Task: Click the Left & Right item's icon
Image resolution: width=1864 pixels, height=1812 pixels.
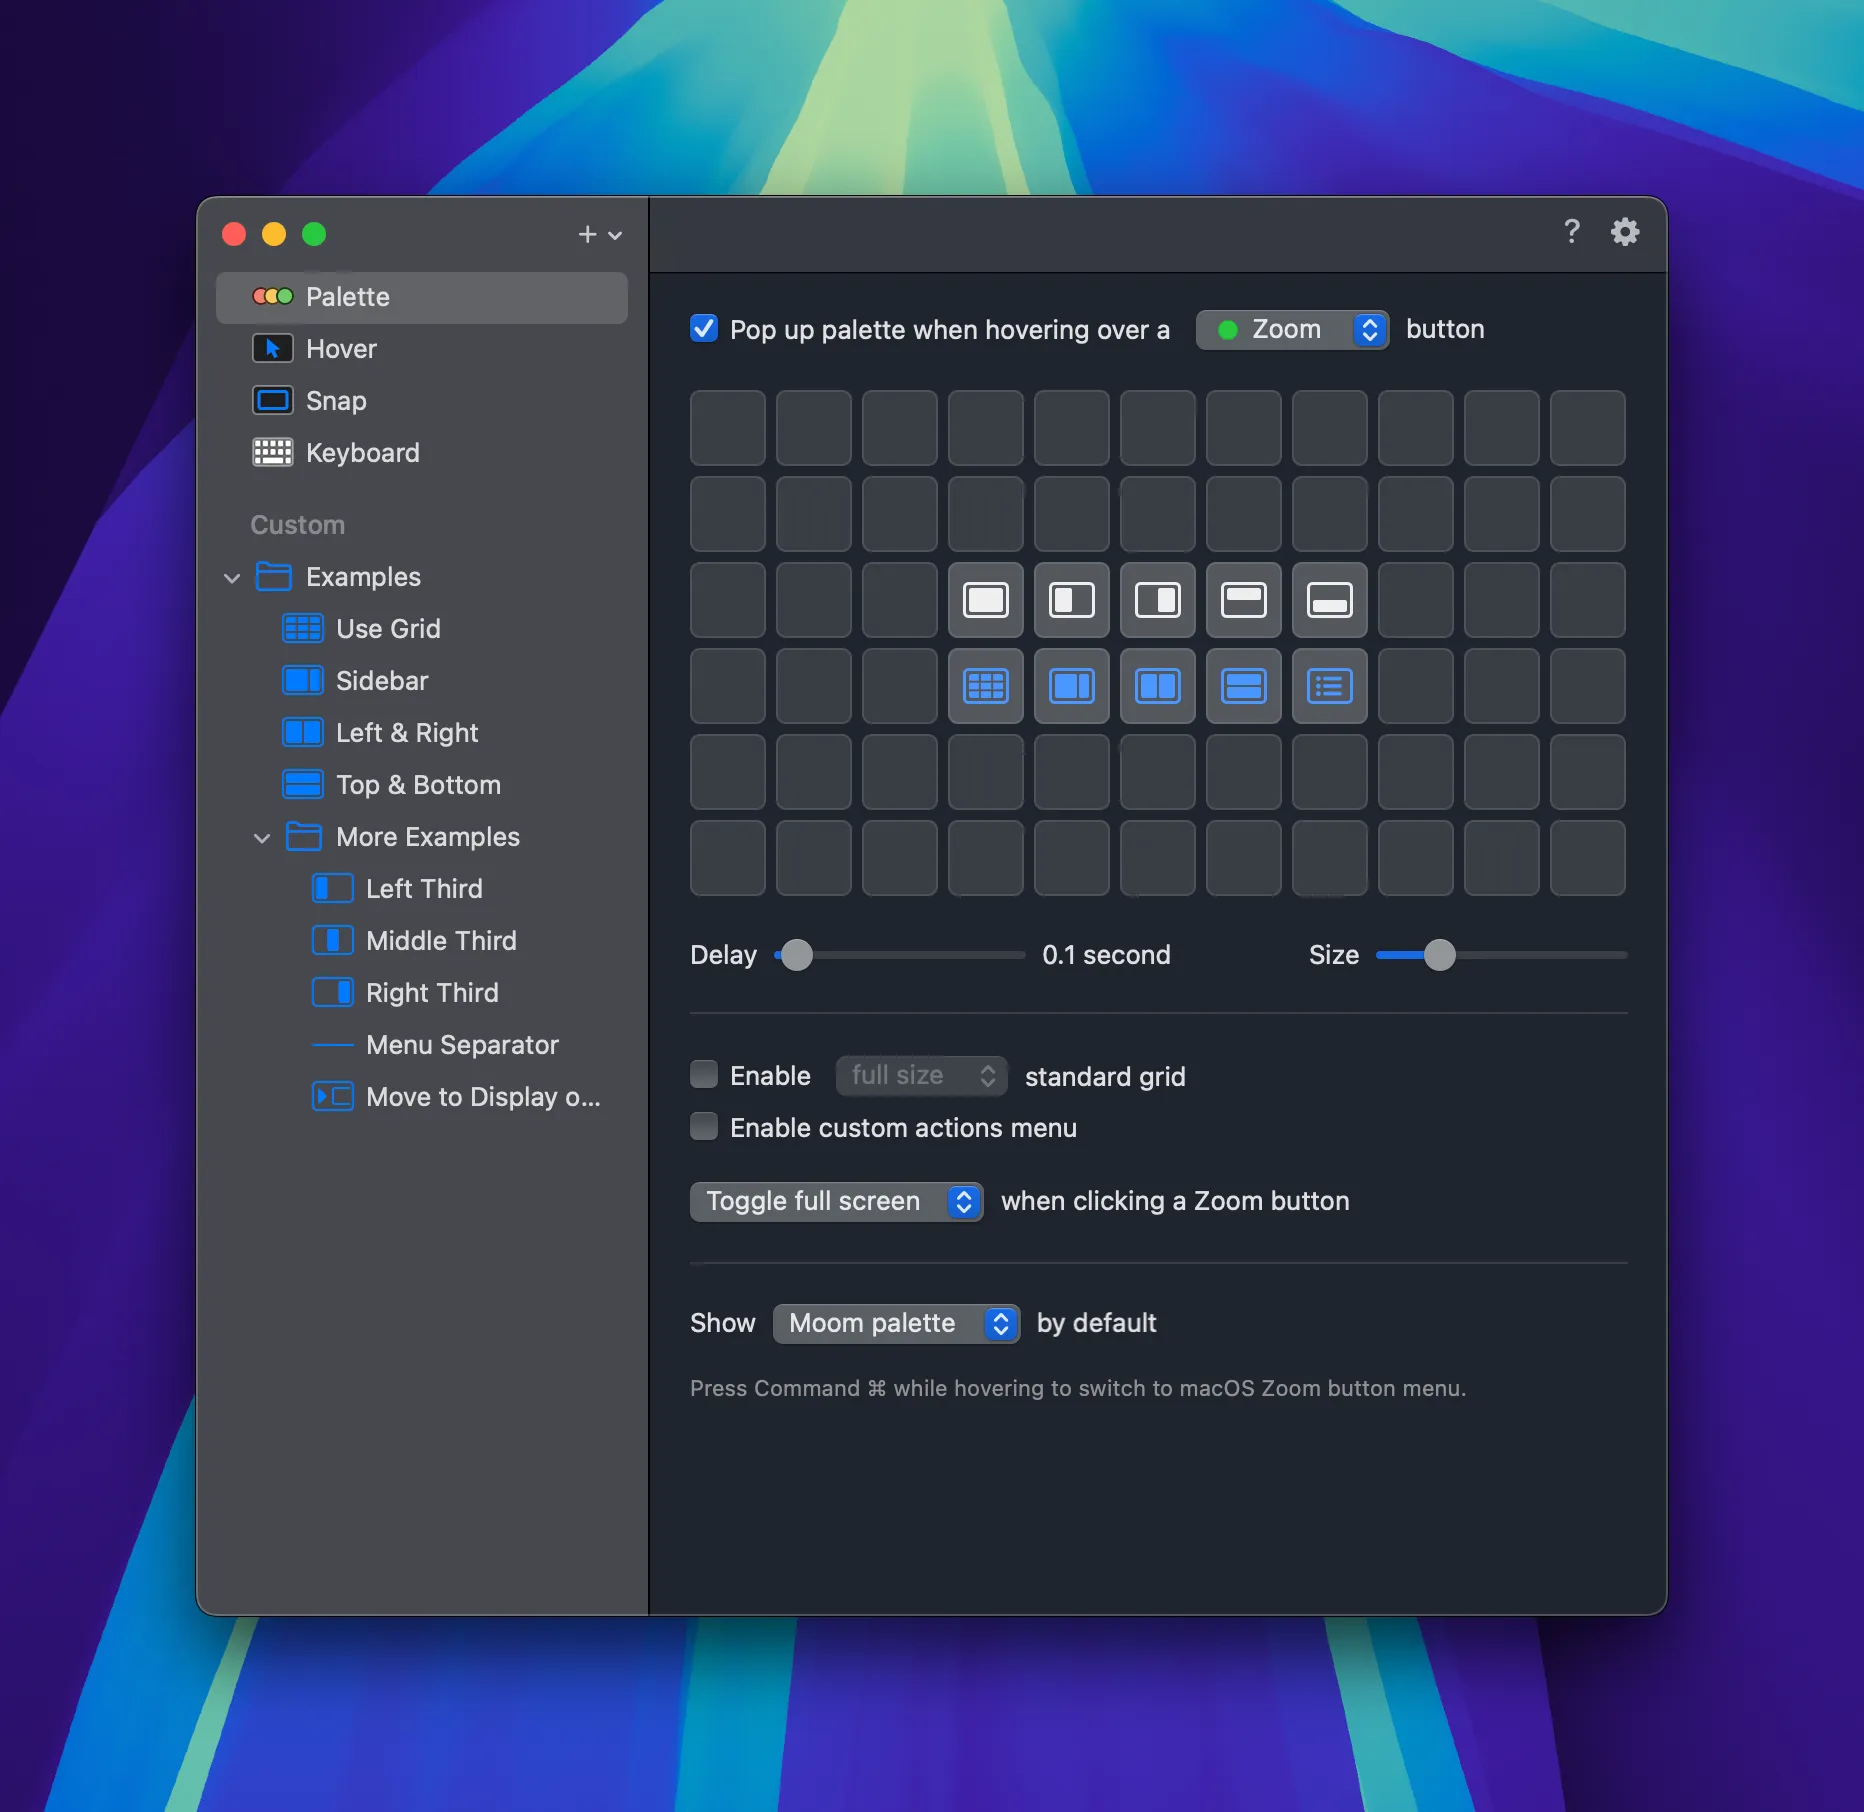Action: (303, 733)
